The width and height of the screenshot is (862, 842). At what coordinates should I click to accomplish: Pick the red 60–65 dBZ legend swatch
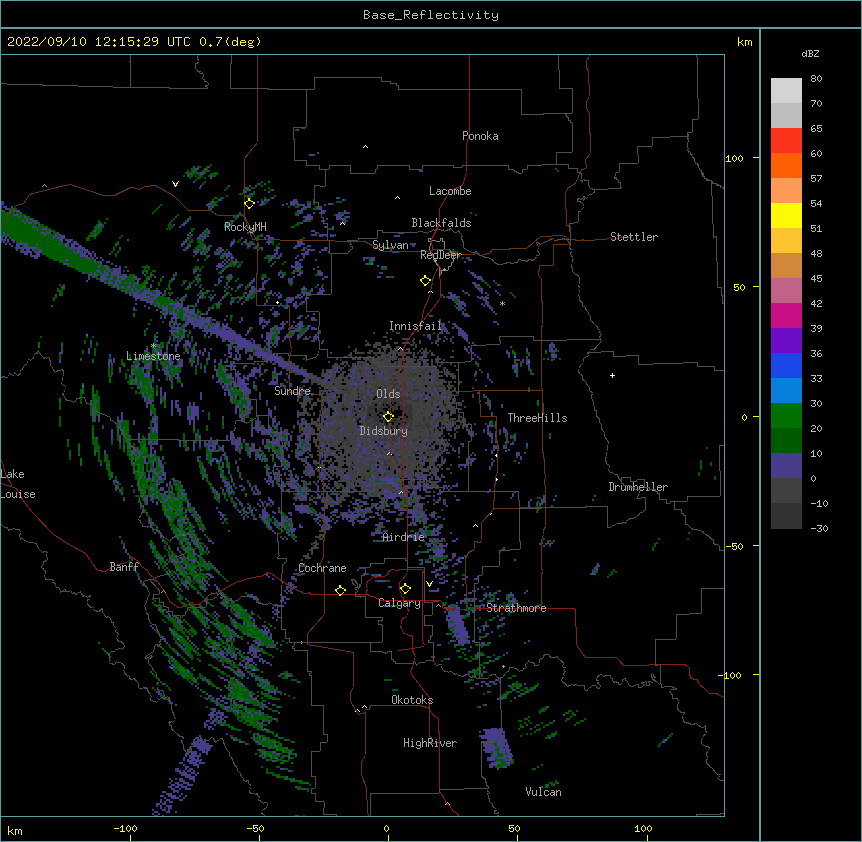pyautogui.click(x=786, y=141)
